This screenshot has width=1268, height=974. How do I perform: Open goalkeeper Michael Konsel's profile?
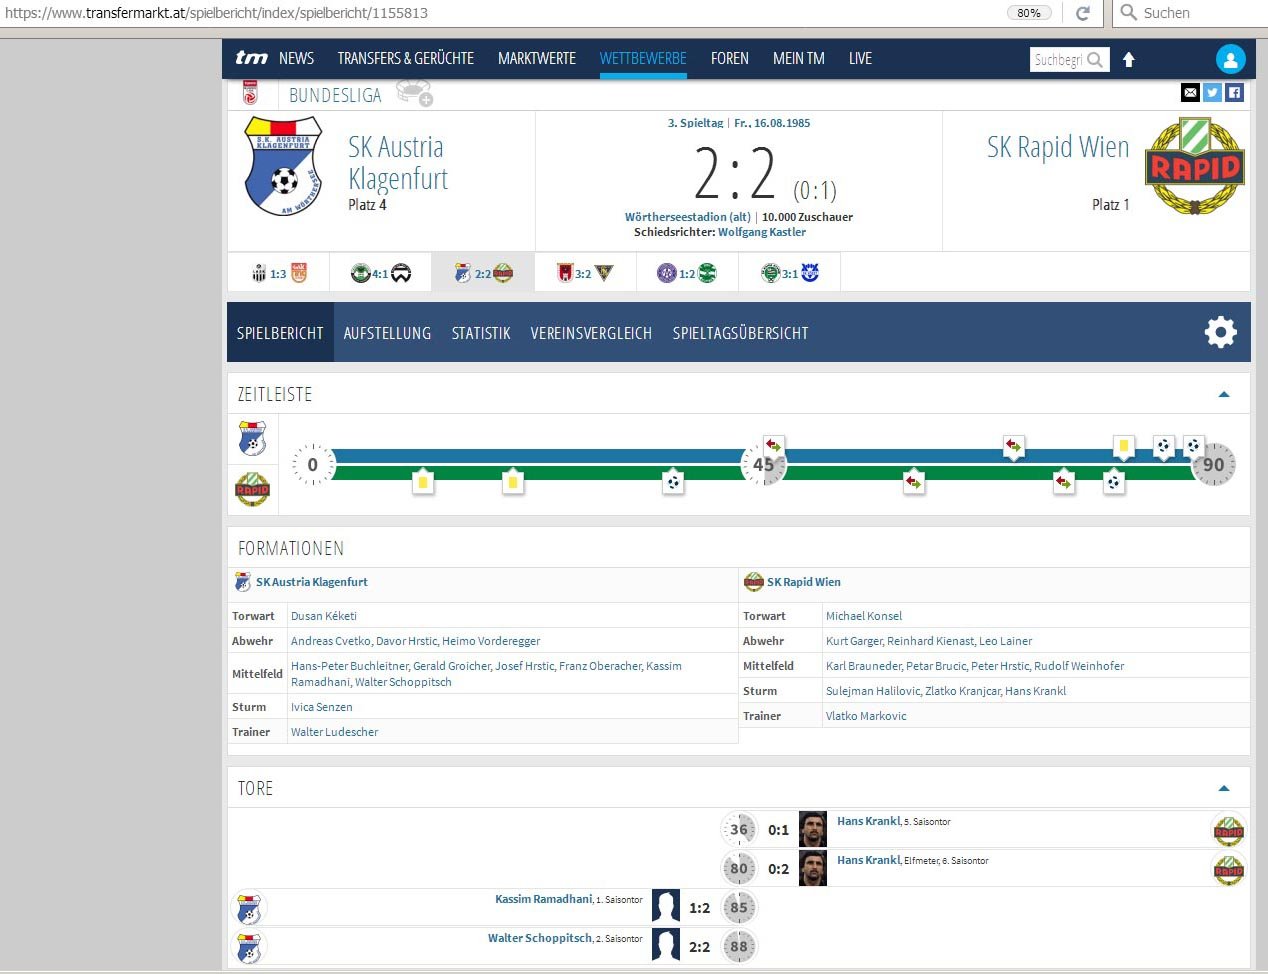[x=864, y=616]
